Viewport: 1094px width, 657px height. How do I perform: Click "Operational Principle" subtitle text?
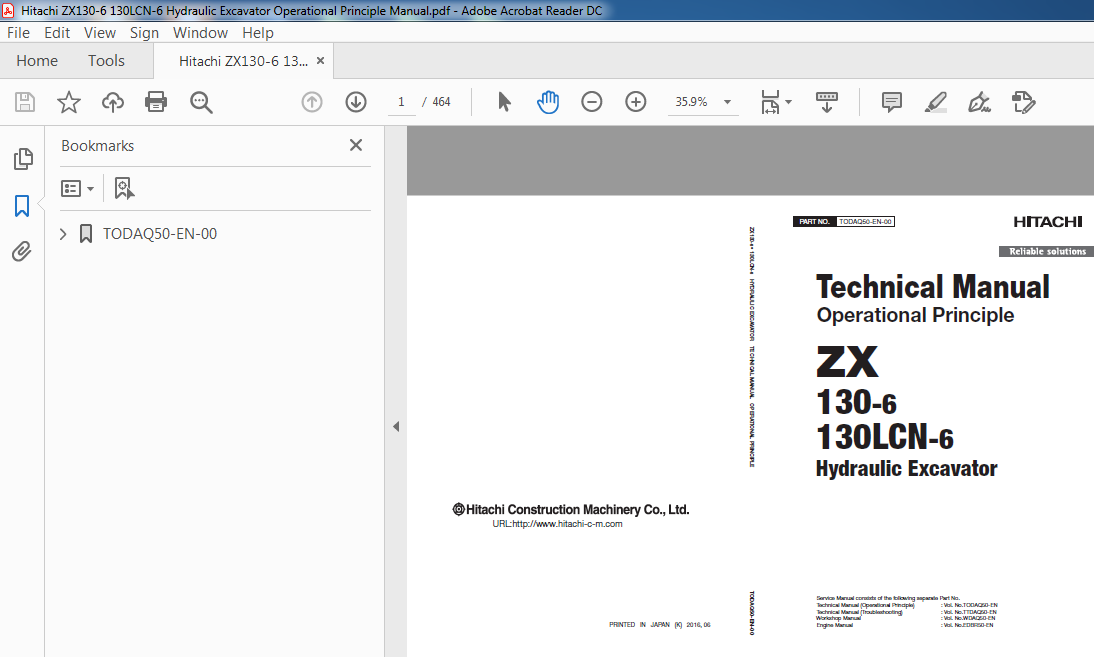[915, 315]
